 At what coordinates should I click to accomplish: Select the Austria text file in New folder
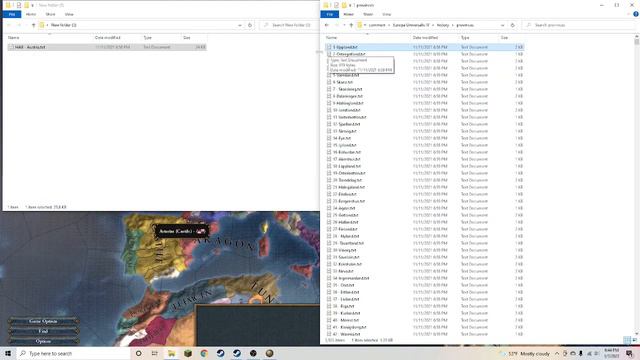(107, 47)
